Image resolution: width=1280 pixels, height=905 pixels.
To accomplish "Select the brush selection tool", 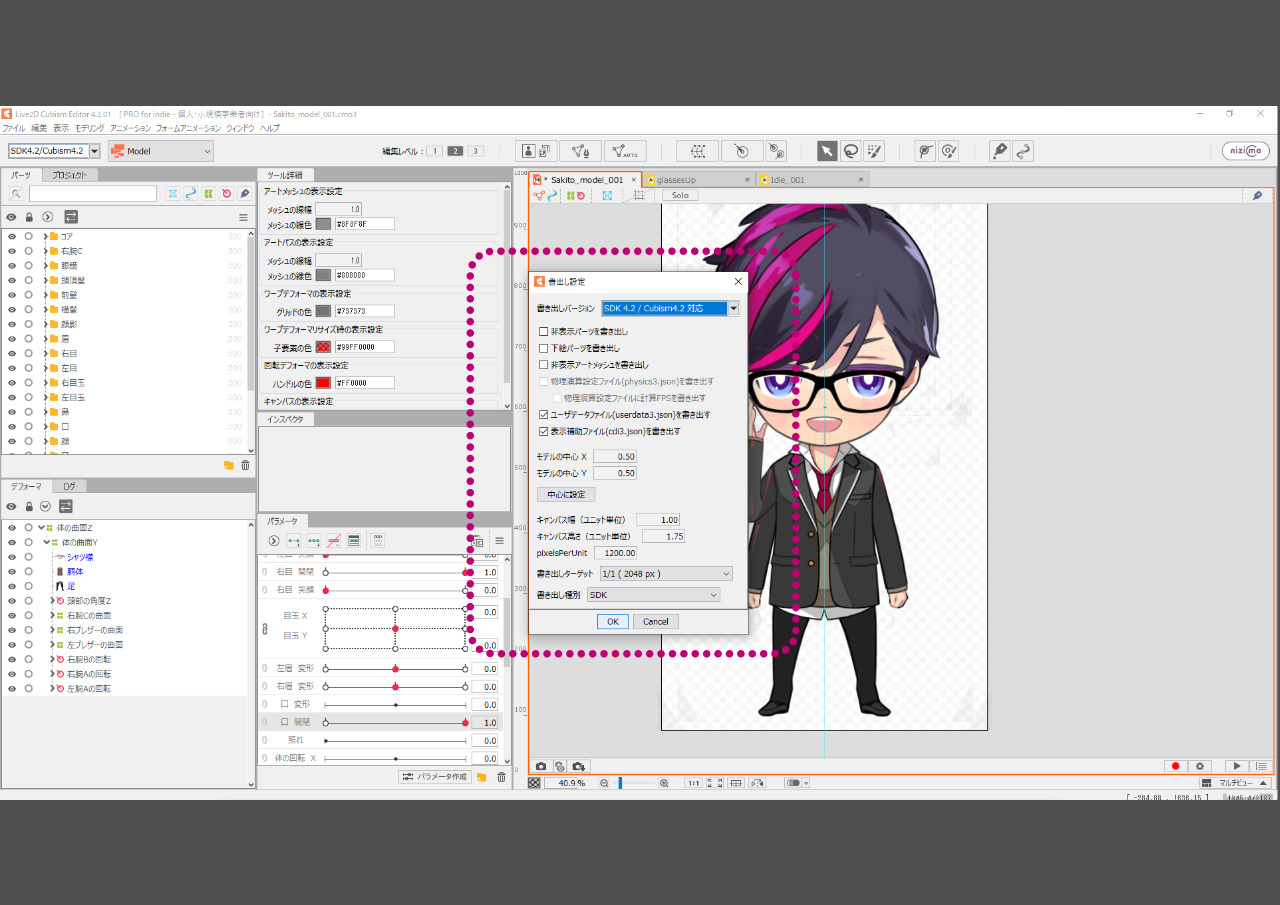I will (x=875, y=151).
